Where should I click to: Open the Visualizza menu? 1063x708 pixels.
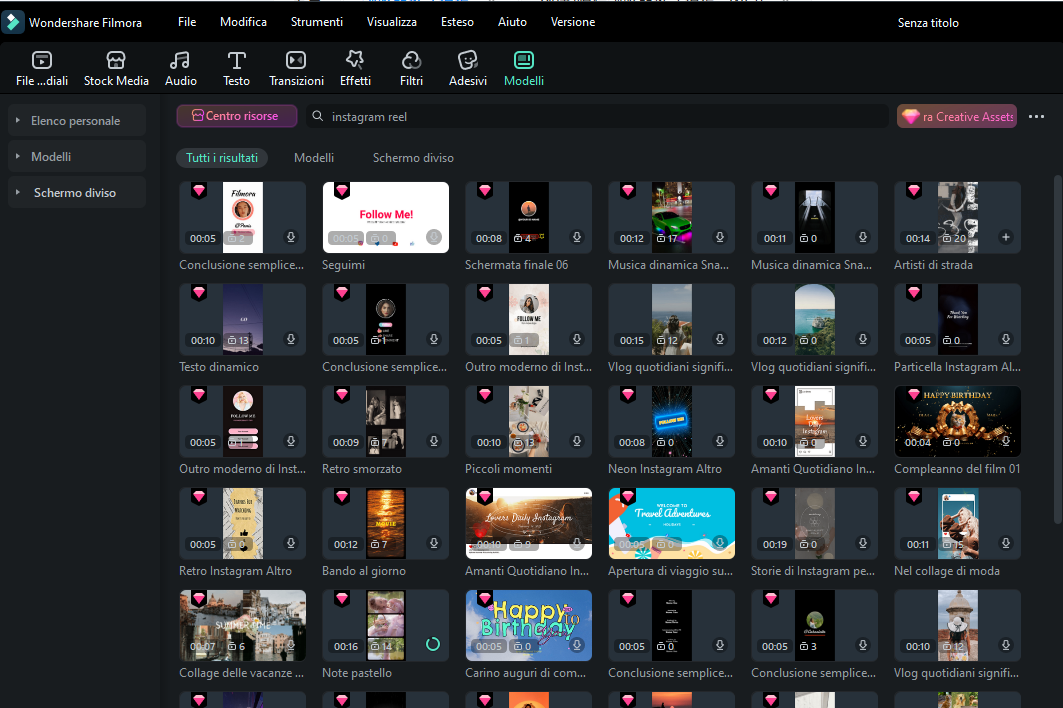391,21
